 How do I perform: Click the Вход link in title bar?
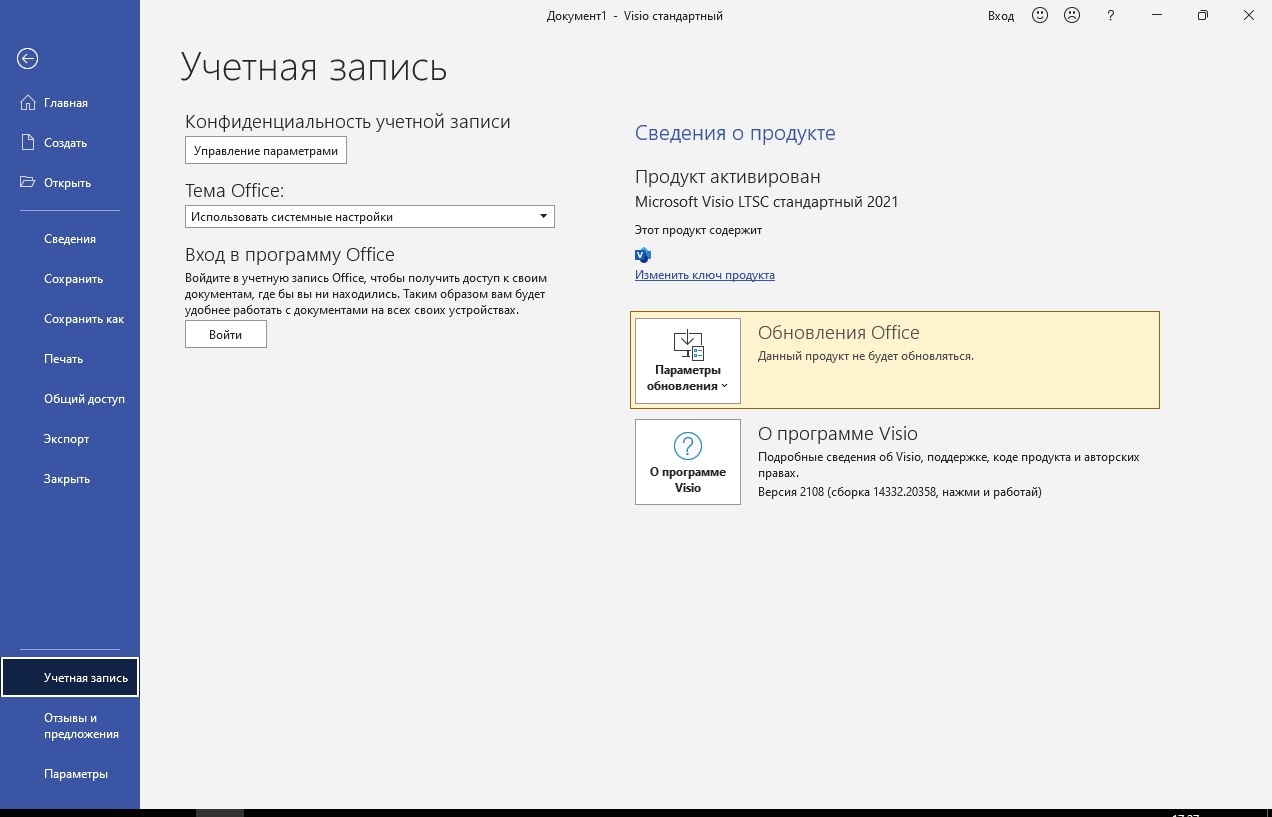tap(1001, 16)
